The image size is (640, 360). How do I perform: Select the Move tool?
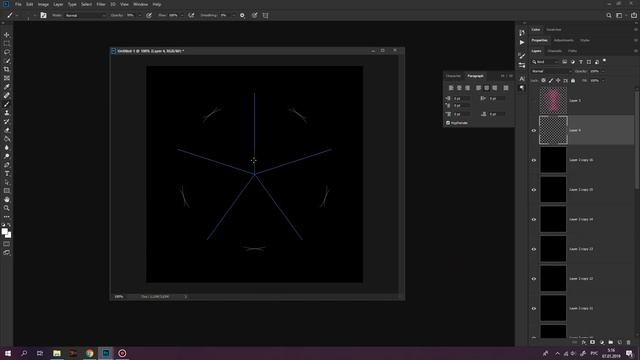click(7, 35)
